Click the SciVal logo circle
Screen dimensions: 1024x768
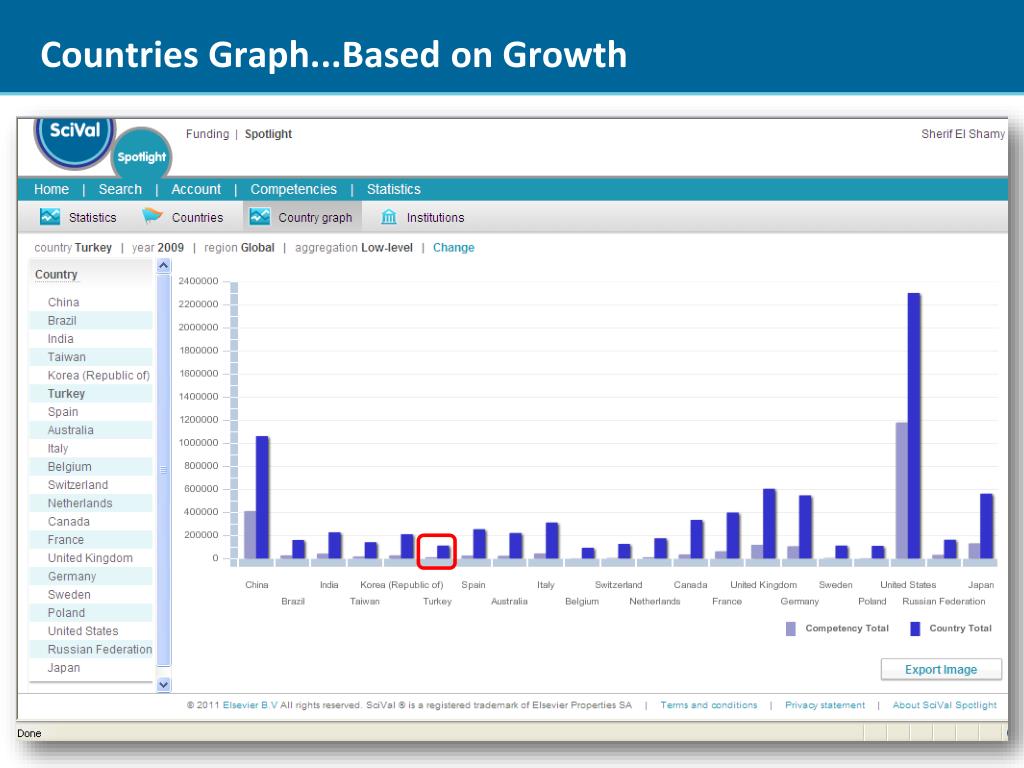74,140
